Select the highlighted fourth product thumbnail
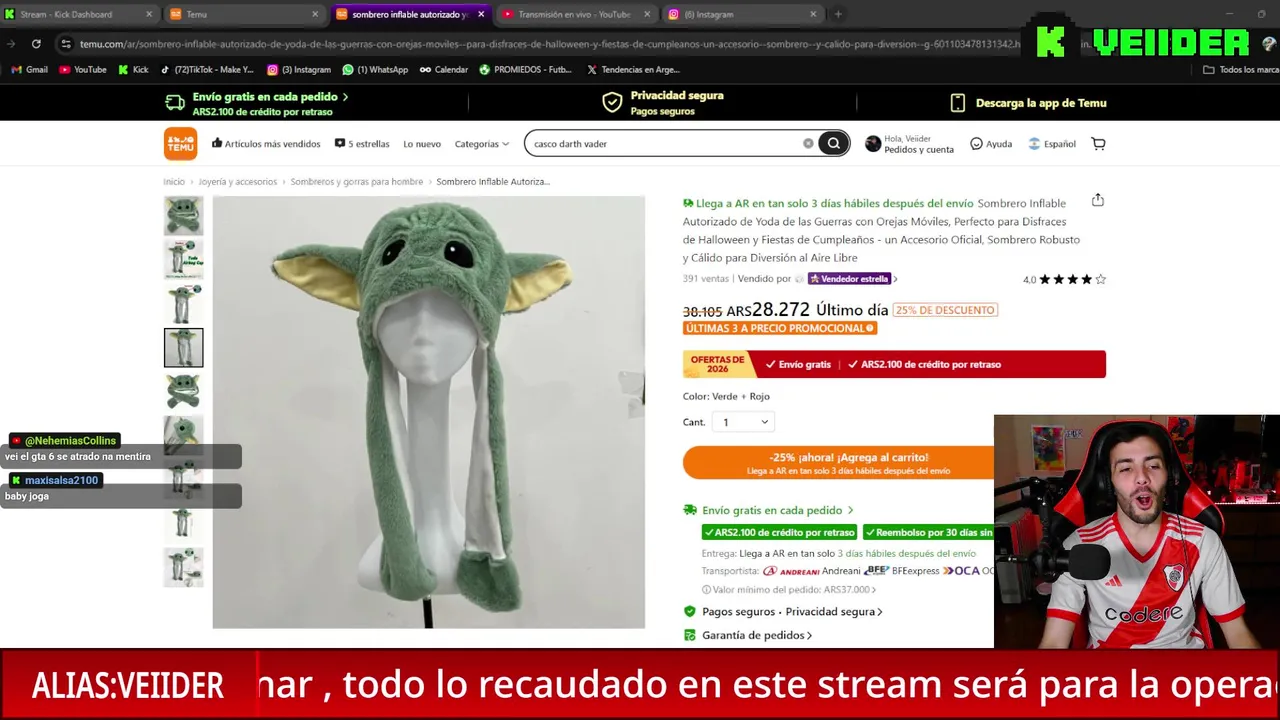 point(183,348)
